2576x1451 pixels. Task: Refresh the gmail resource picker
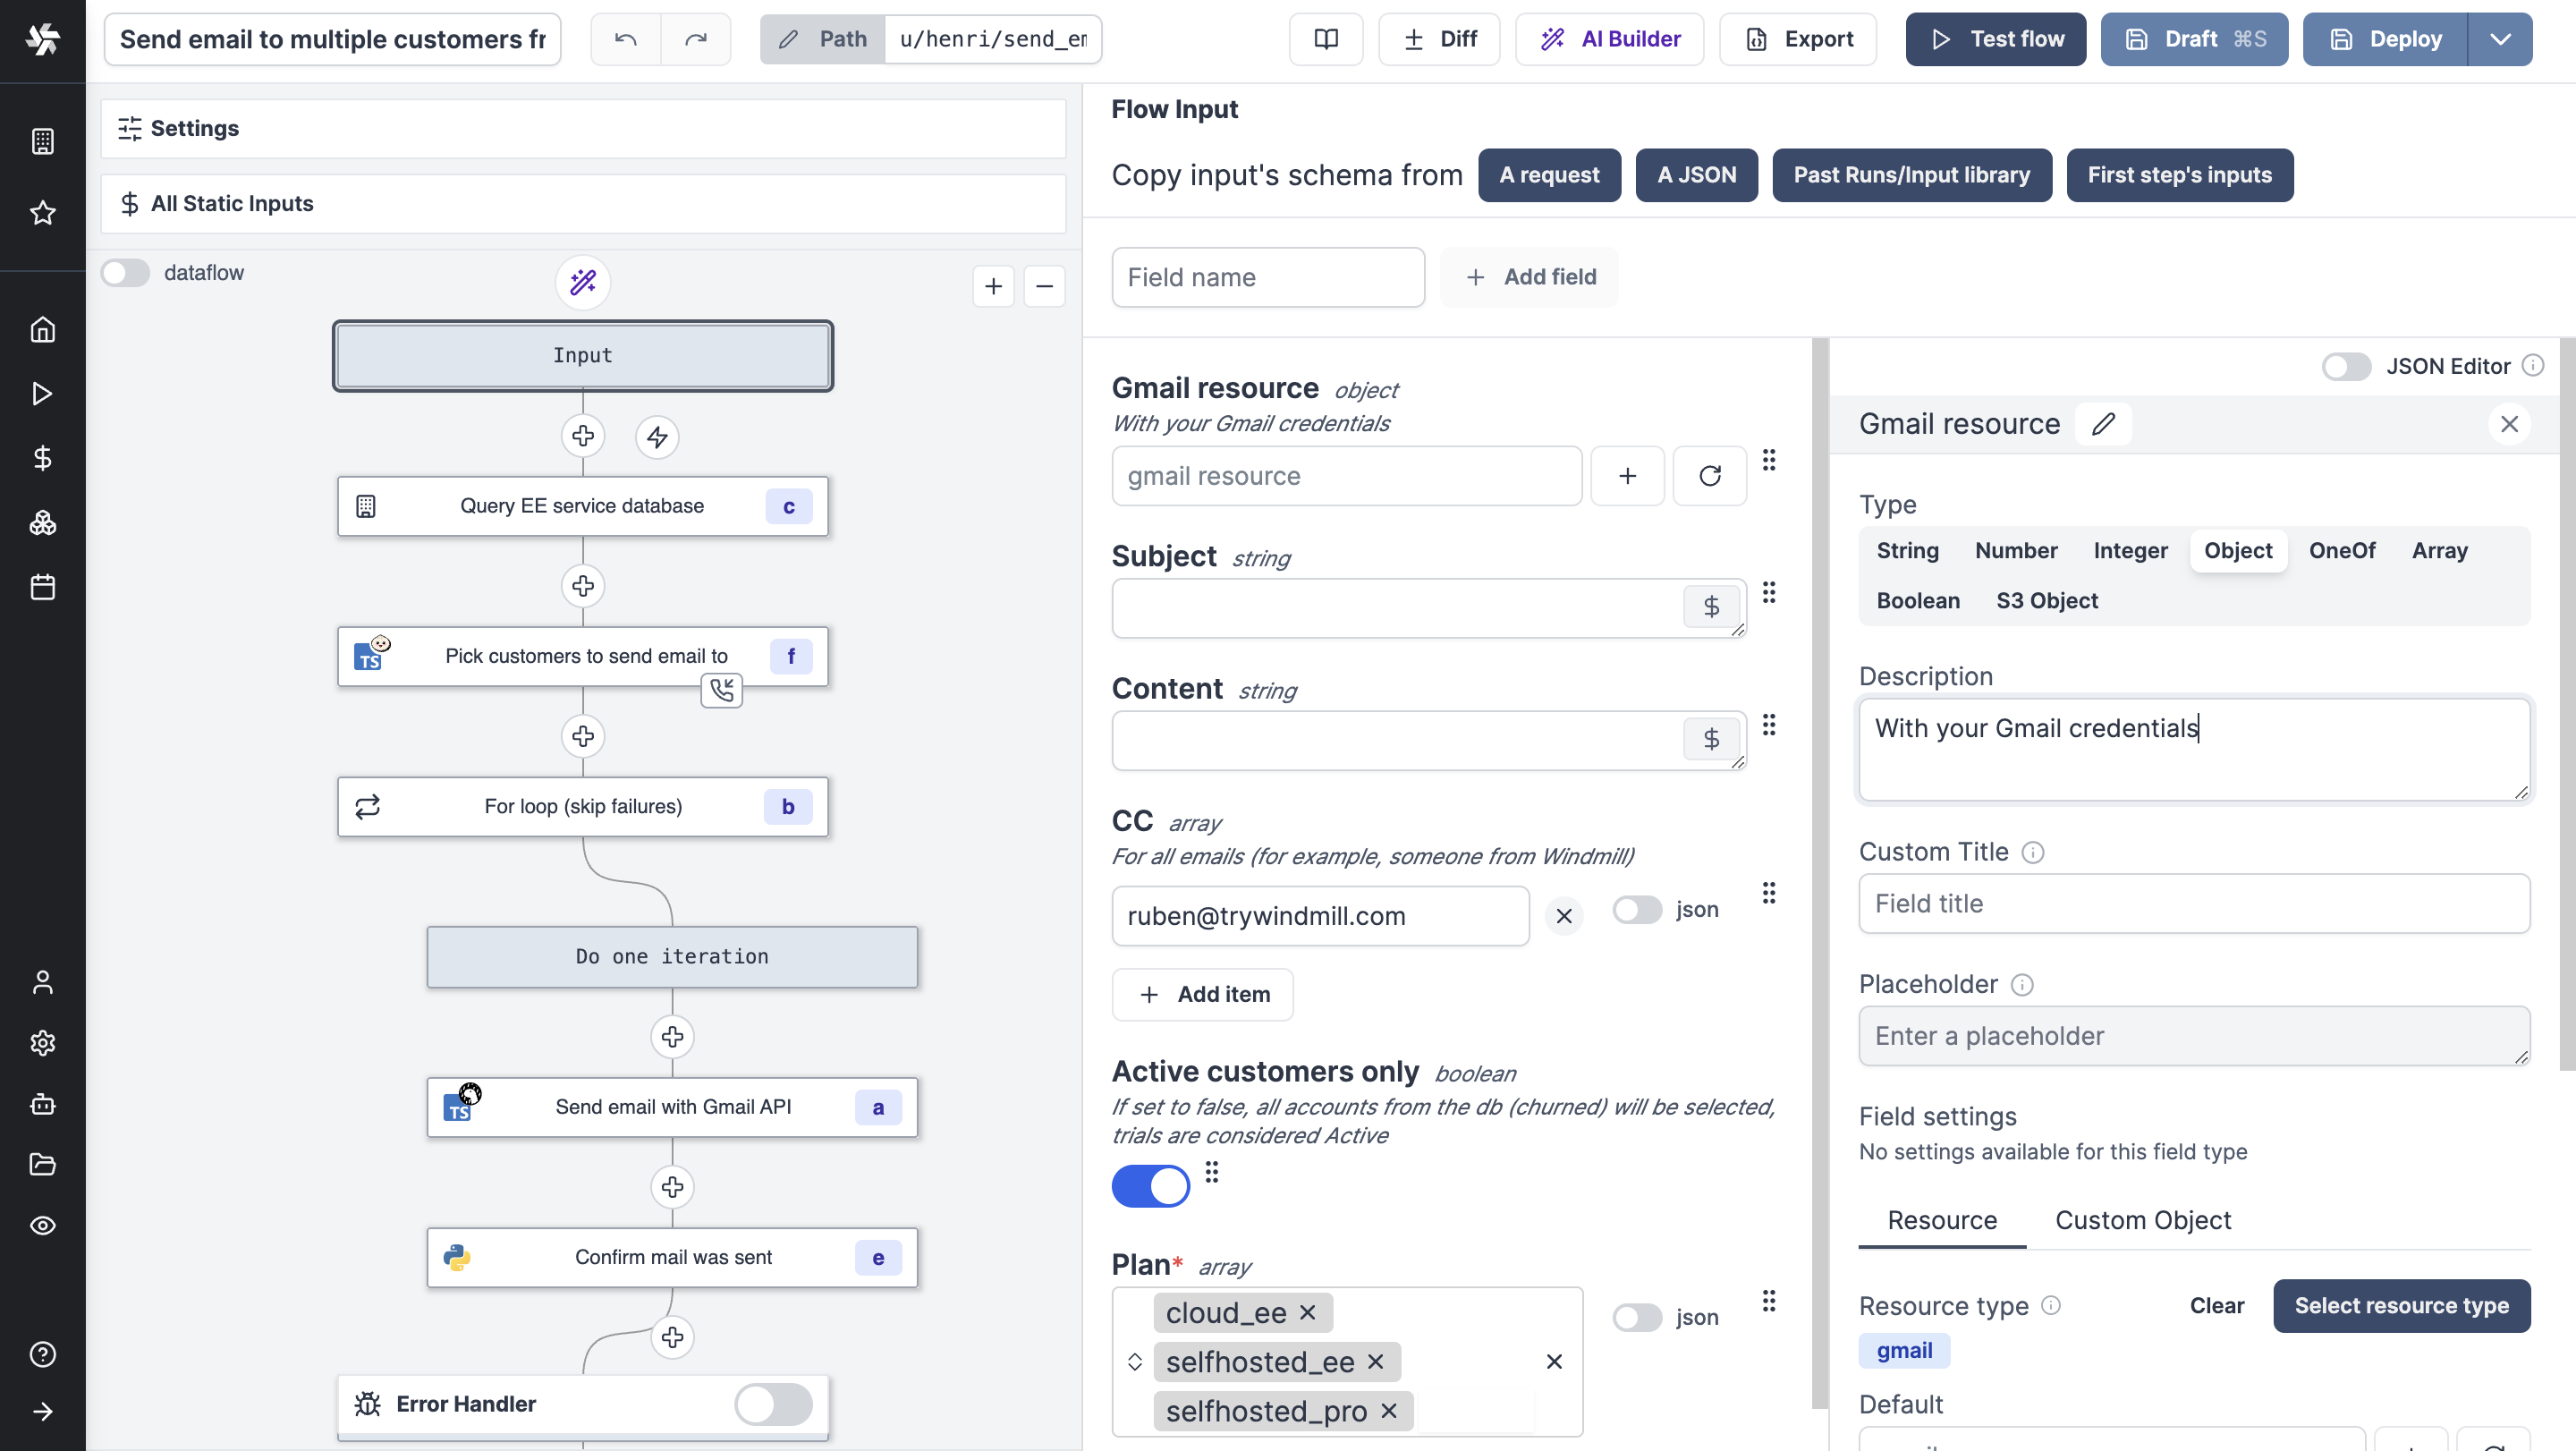point(1709,476)
